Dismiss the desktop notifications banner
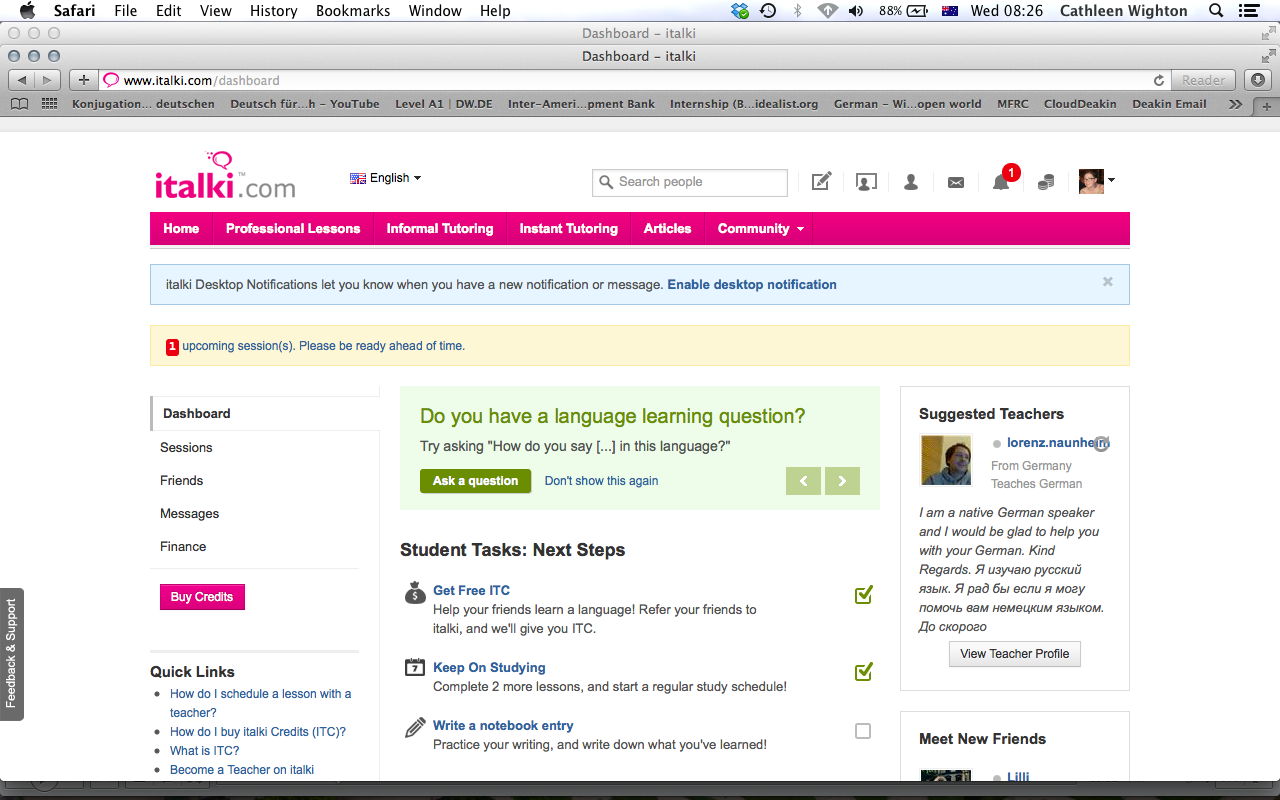Image resolution: width=1280 pixels, height=800 pixels. pyautogui.click(x=1108, y=282)
